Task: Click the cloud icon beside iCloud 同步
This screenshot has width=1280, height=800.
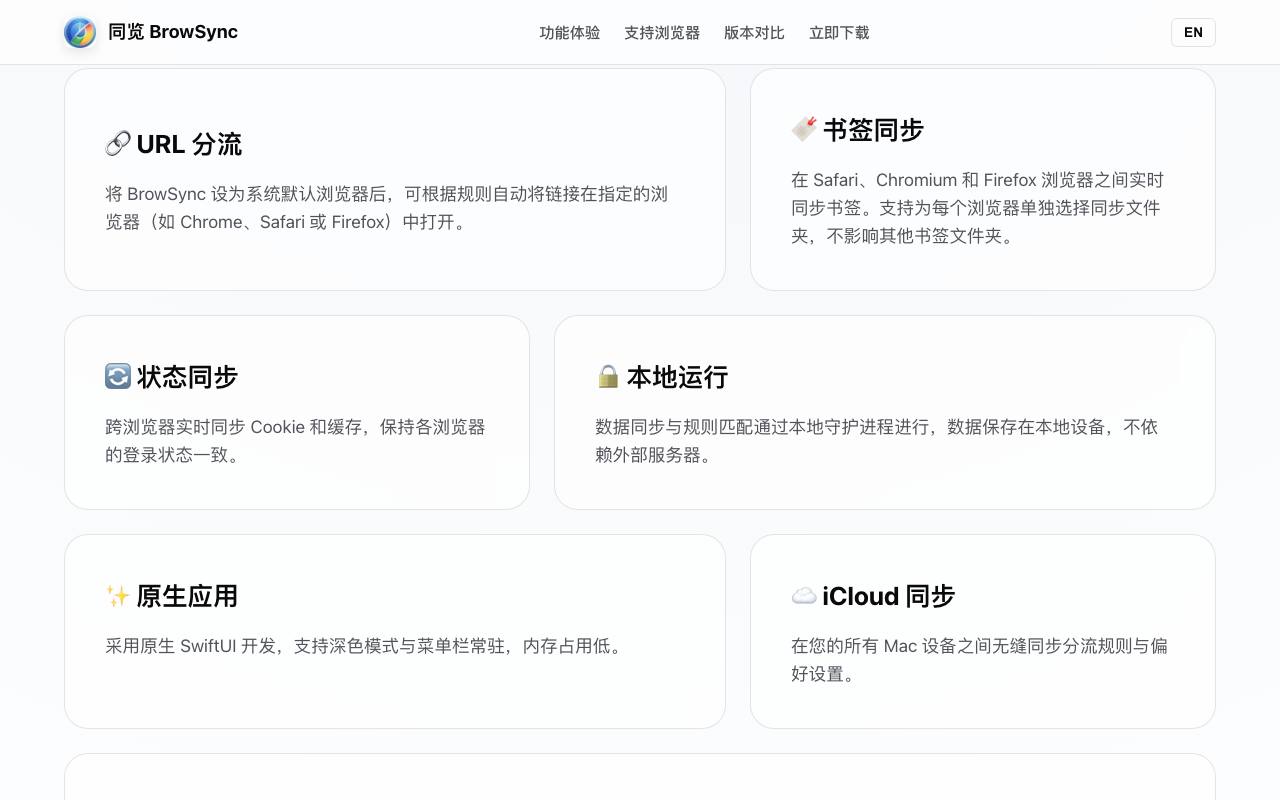Action: pyautogui.click(x=804, y=596)
